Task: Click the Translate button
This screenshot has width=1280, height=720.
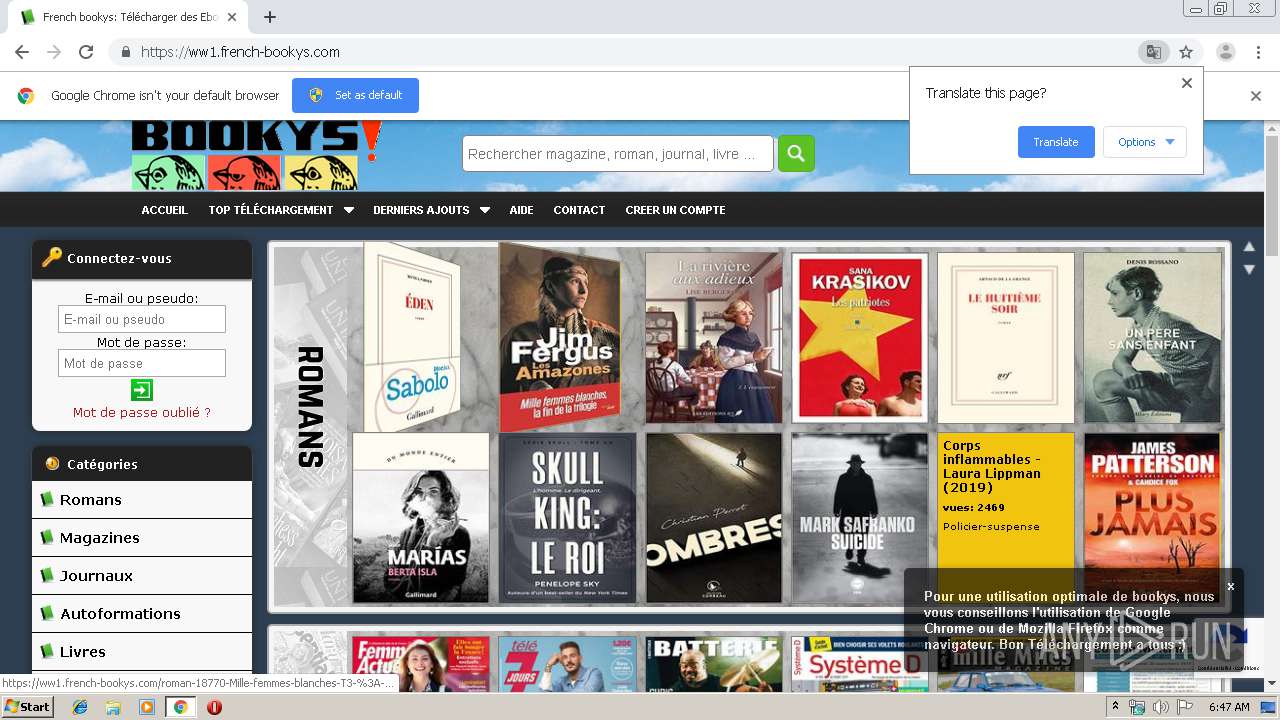Action: (1056, 142)
